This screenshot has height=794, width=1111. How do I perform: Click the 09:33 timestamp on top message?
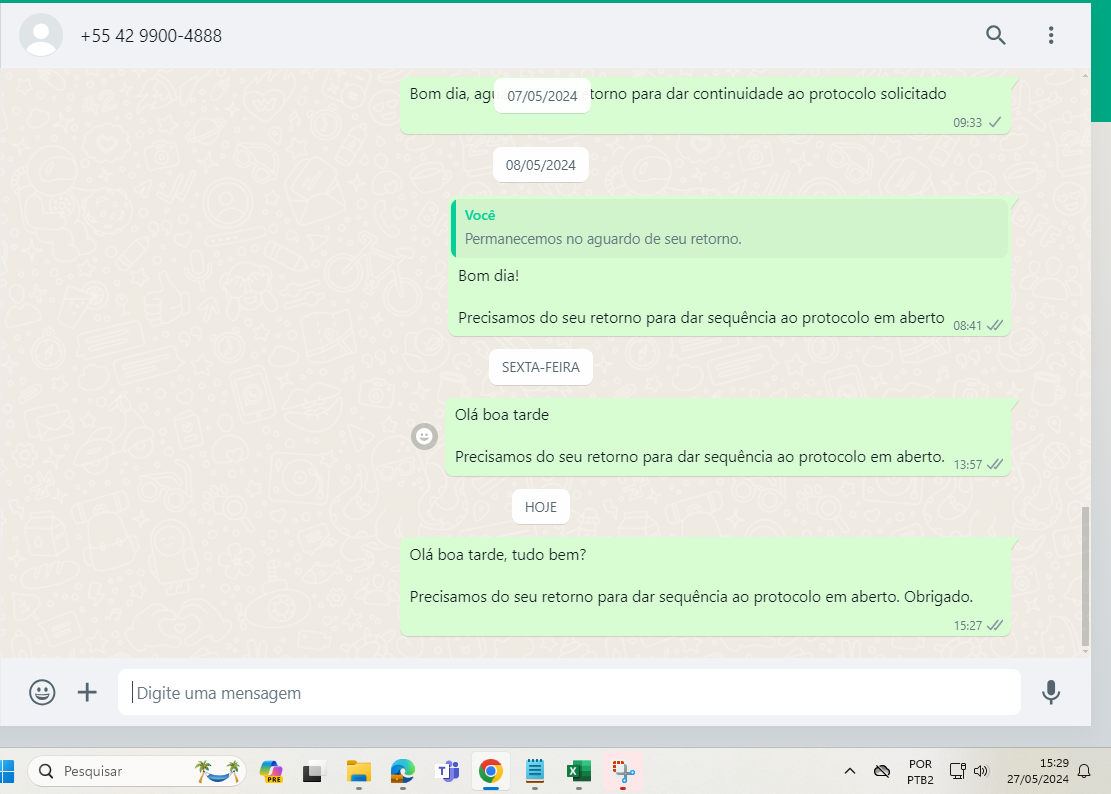(967, 123)
